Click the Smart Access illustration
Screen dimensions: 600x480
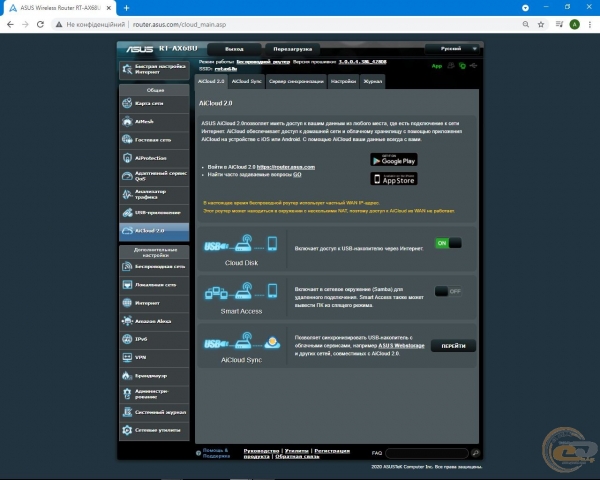(x=241, y=291)
